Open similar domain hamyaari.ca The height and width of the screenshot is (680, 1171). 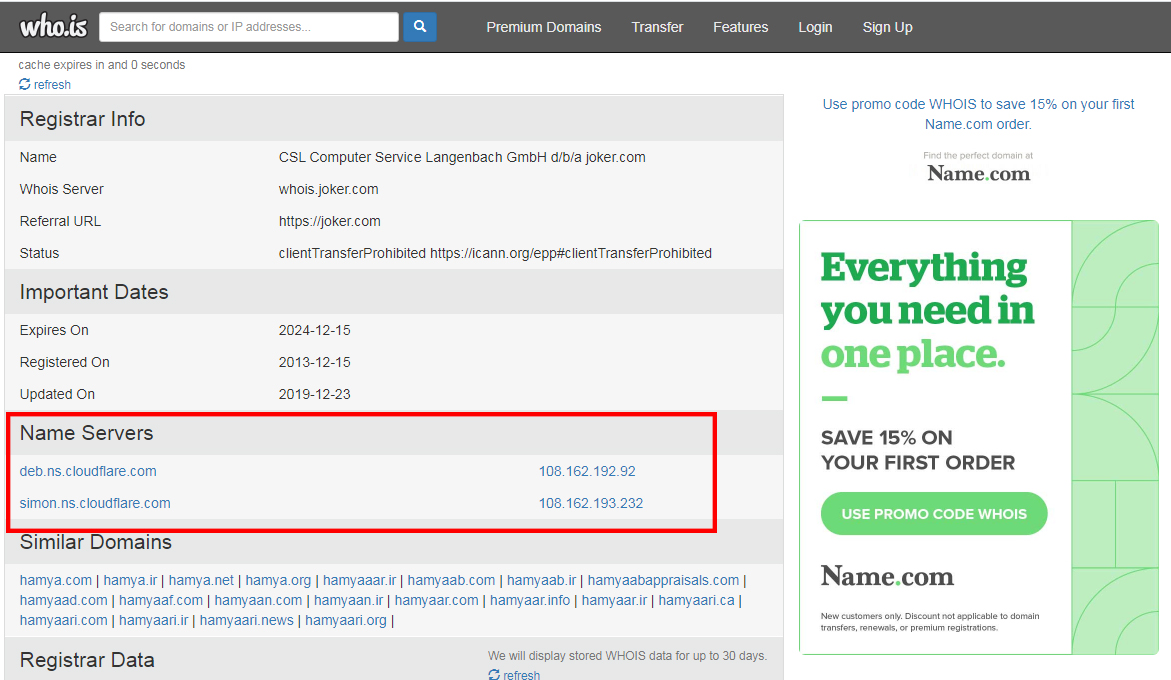coord(696,600)
